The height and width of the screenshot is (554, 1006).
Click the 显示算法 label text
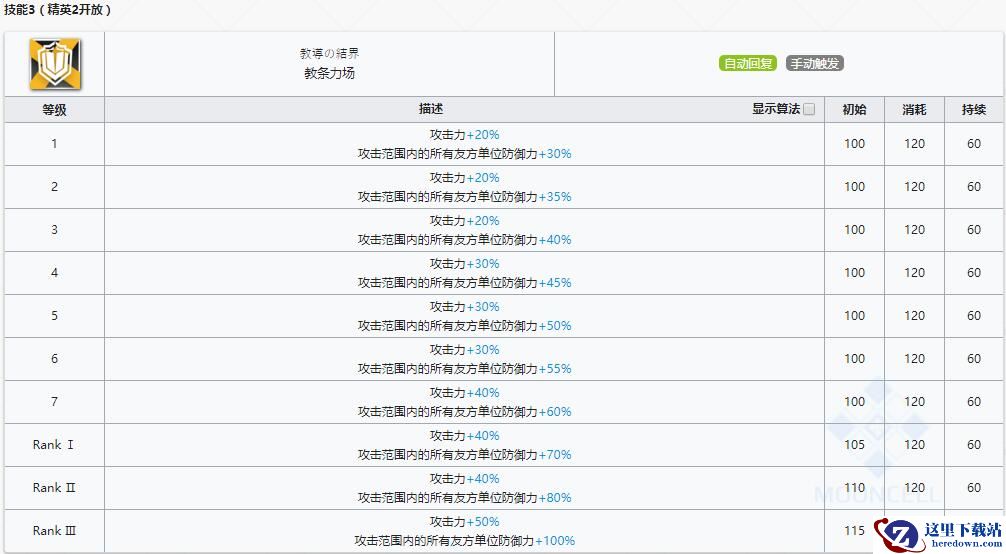point(776,109)
